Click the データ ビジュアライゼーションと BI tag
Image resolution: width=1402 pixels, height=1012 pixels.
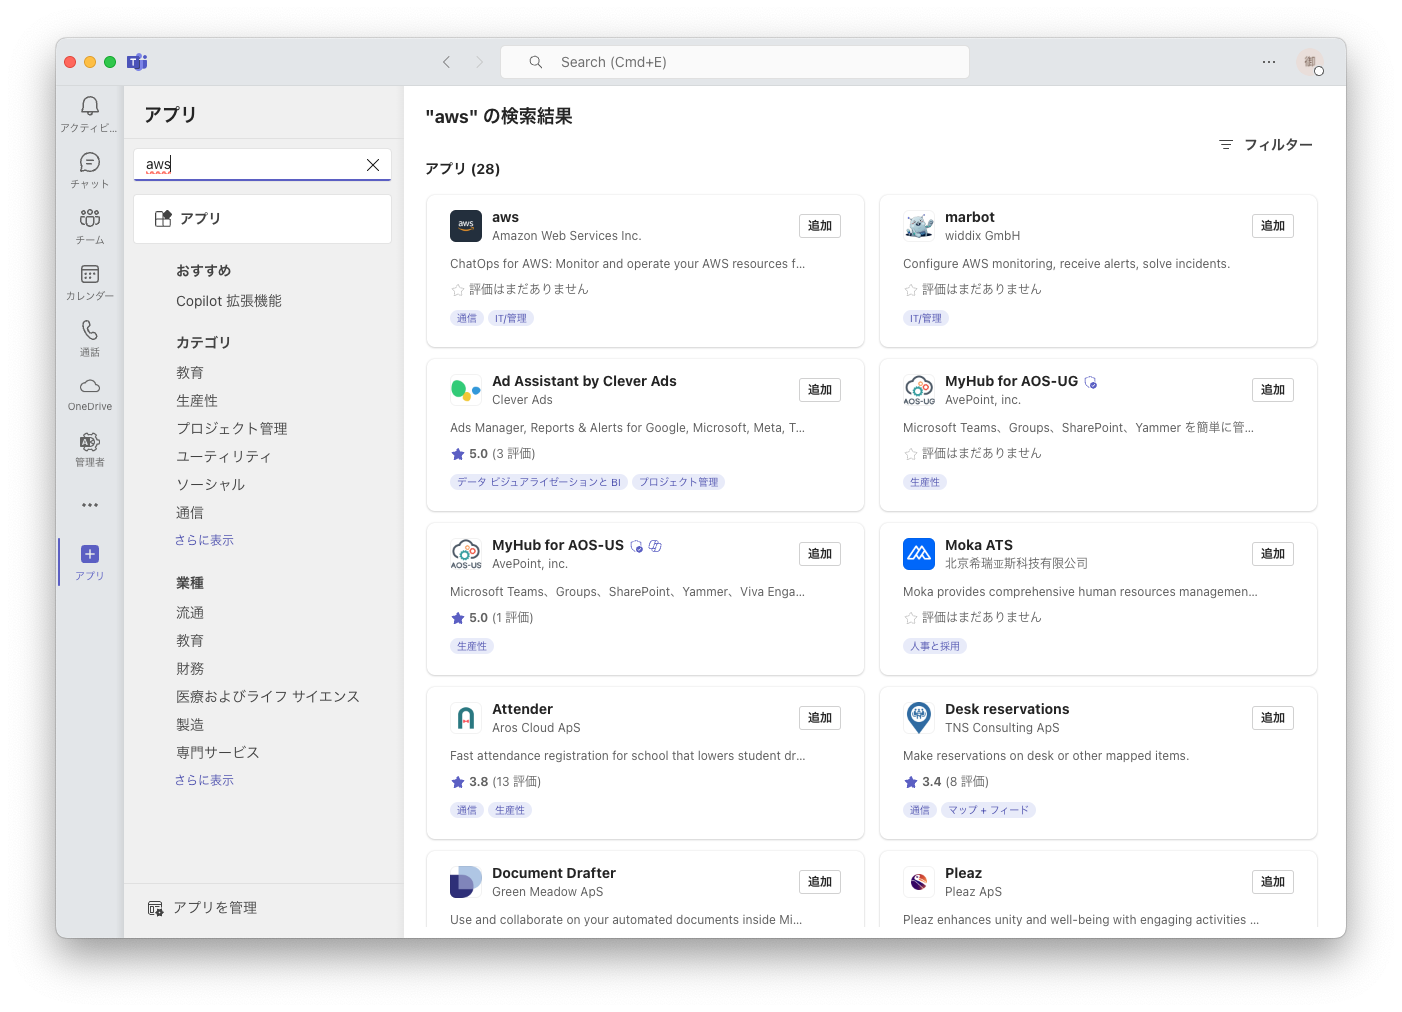[539, 482]
